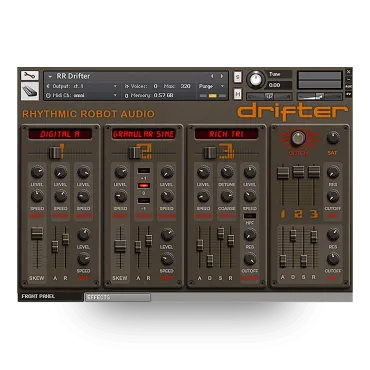Click oscillator 1 horizontal slider handle
This screenshot has height=370, width=370.
click(x=55, y=153)
